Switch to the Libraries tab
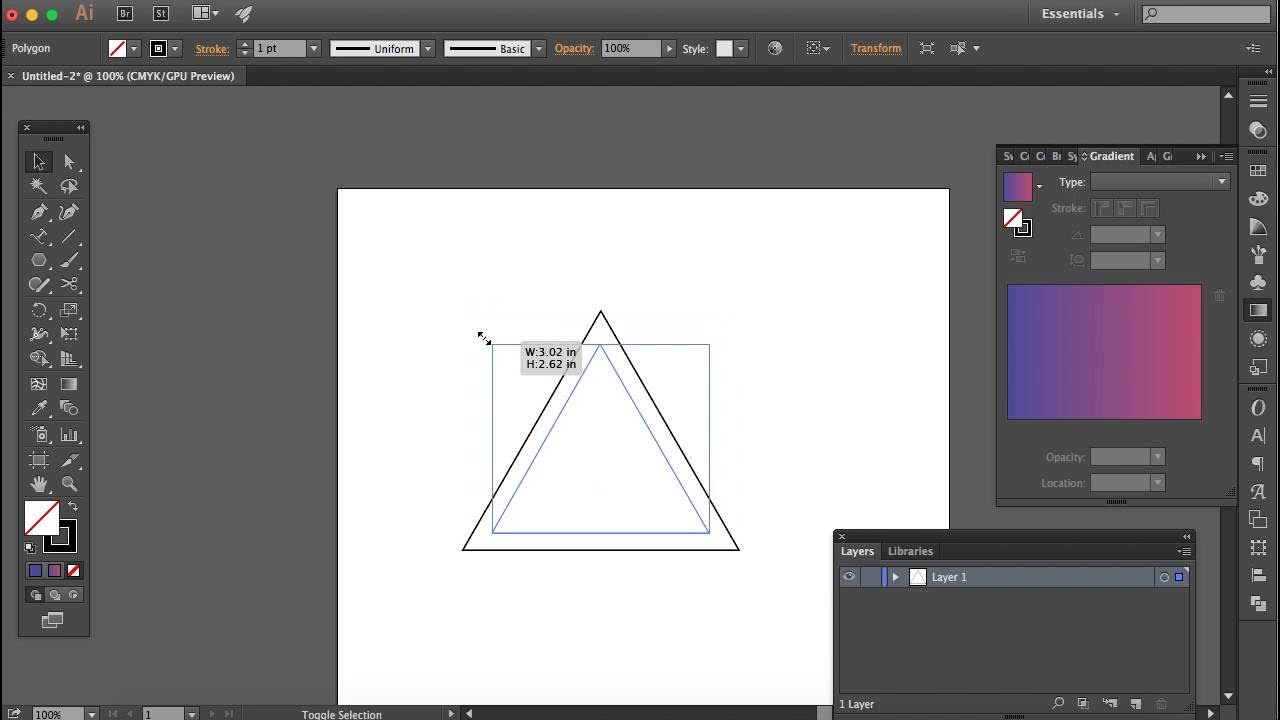The height and width of the screenshot is (720, 1280). point(910,551)
